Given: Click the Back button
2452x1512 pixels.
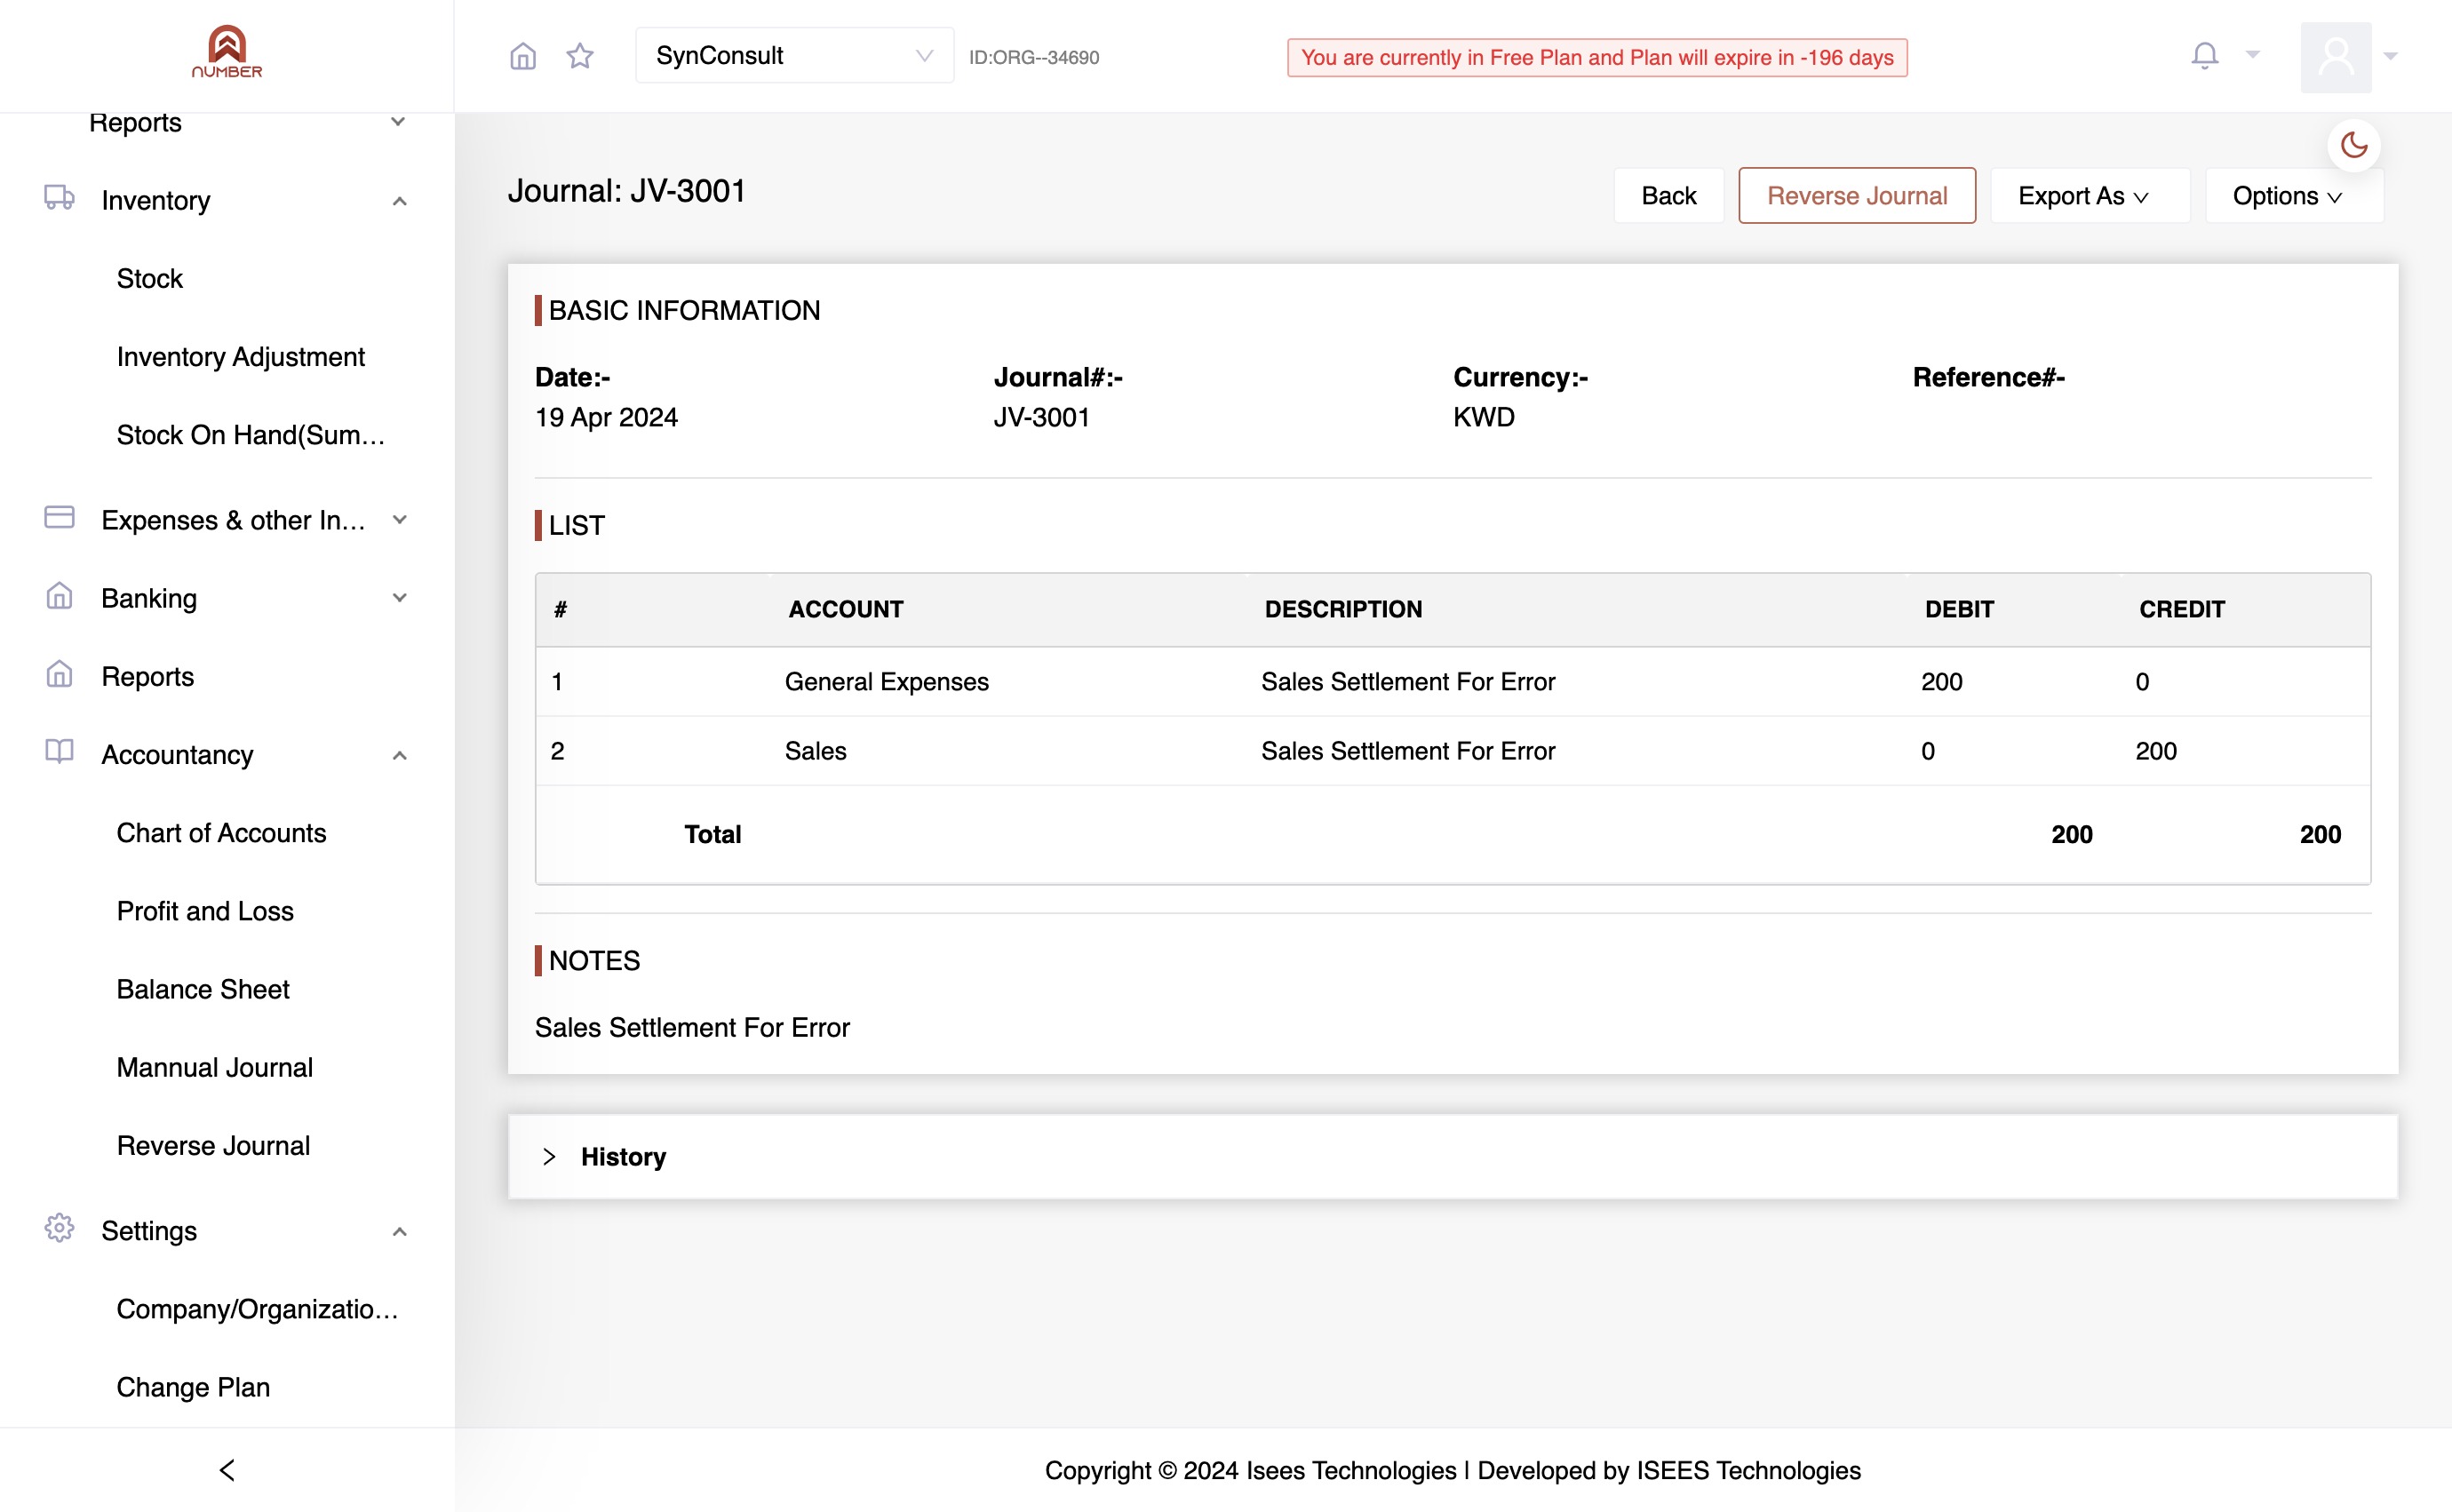Looking at the screenshot, I should (1668, 196).
